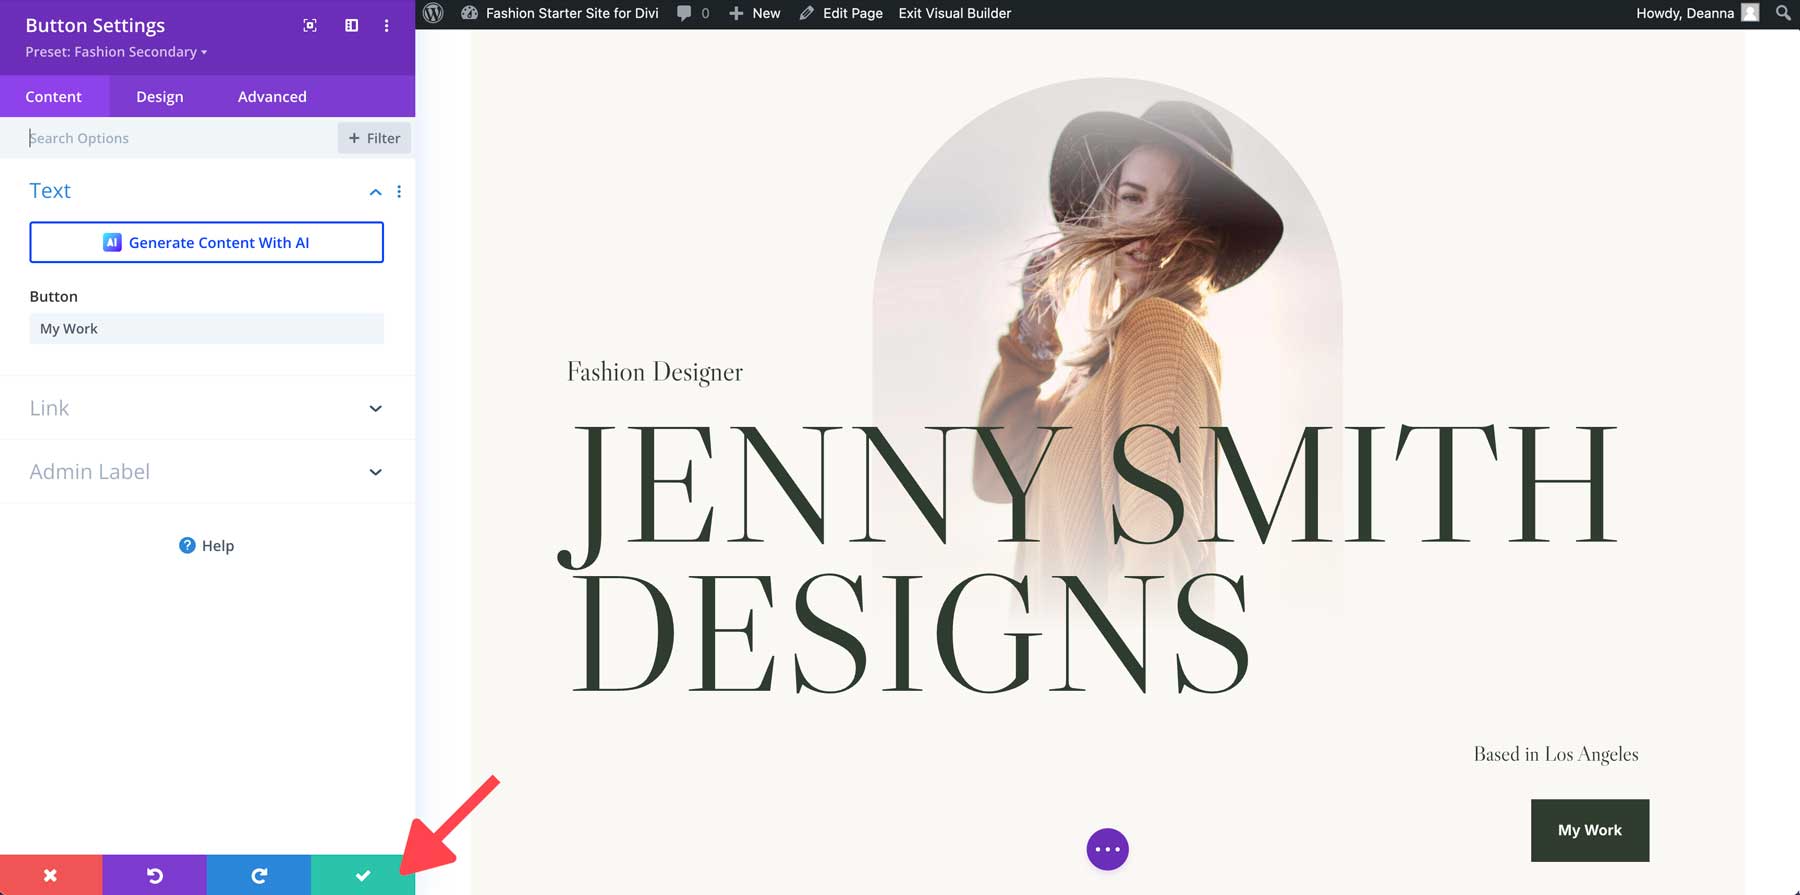This screenshot has width=1800, height=895.
Task: Expand the Admin Label section
Action: point(206,472)
